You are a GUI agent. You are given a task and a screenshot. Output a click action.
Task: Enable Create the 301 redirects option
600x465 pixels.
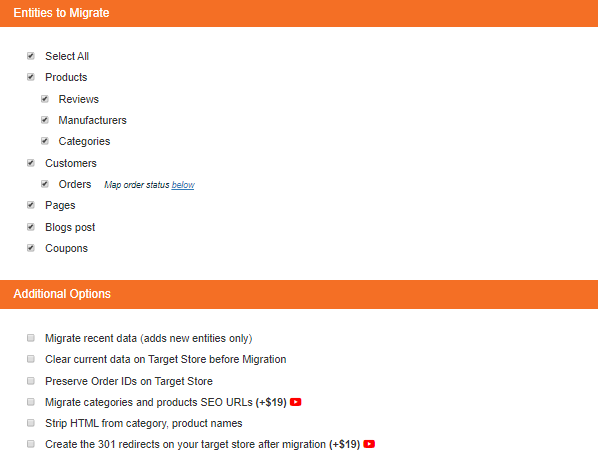tap(31, 444)
